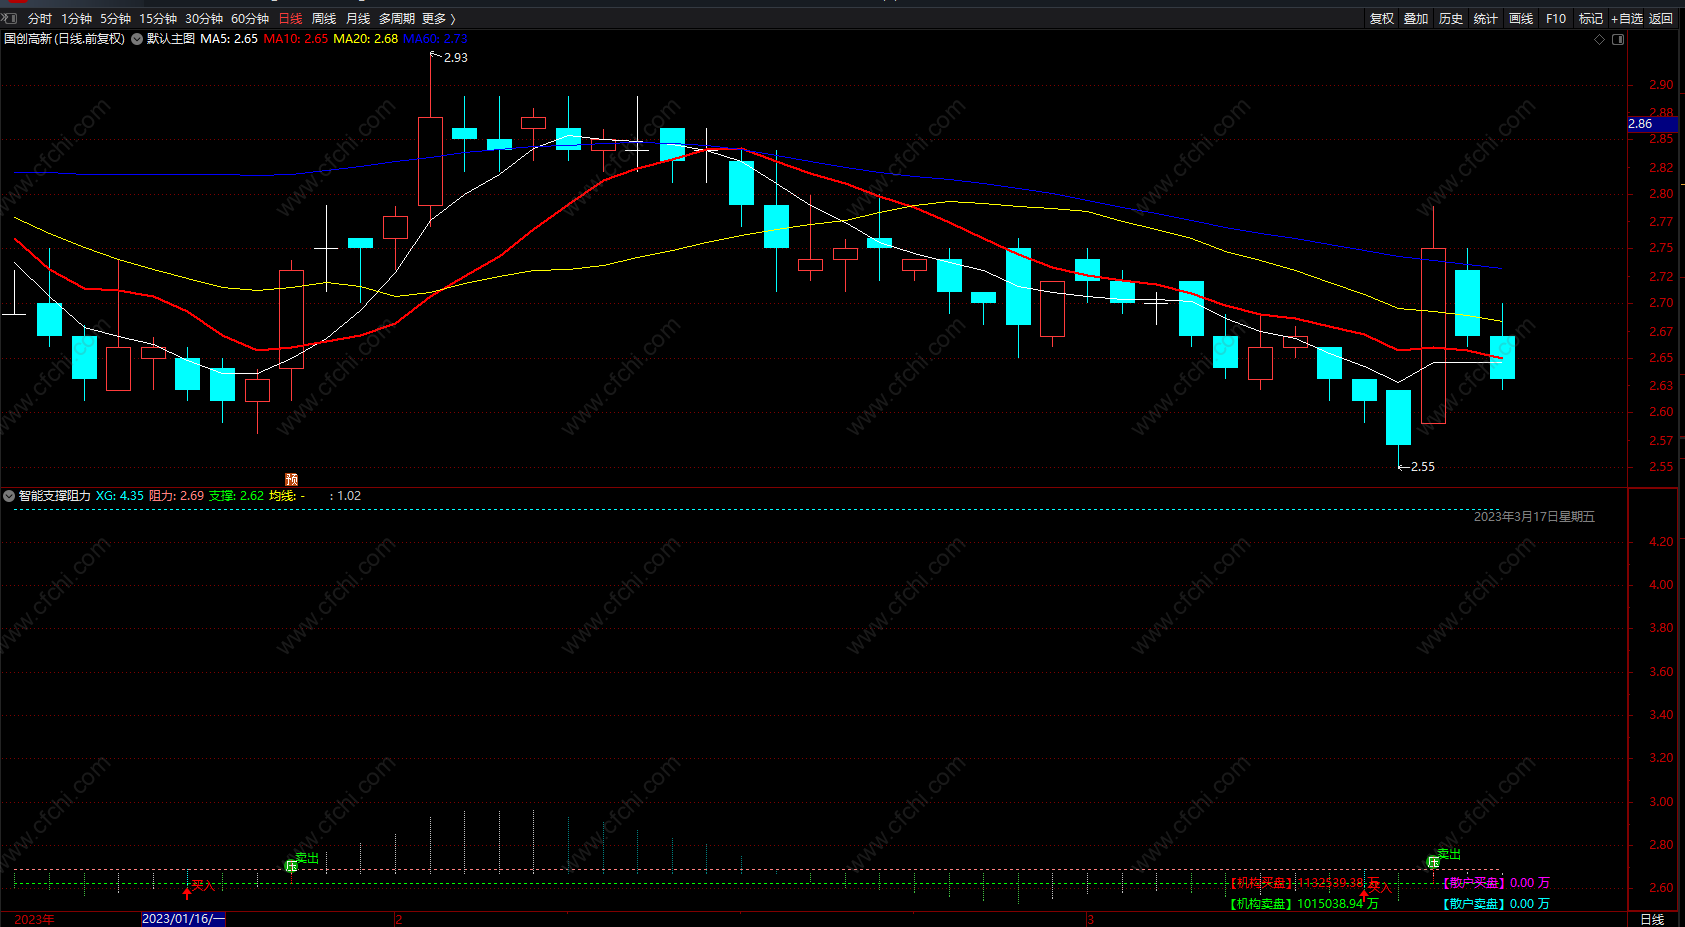Open sub-chart indicator dropdown arrow
Viewport: 1685px width, 927px height.
[x=9, y=496]
